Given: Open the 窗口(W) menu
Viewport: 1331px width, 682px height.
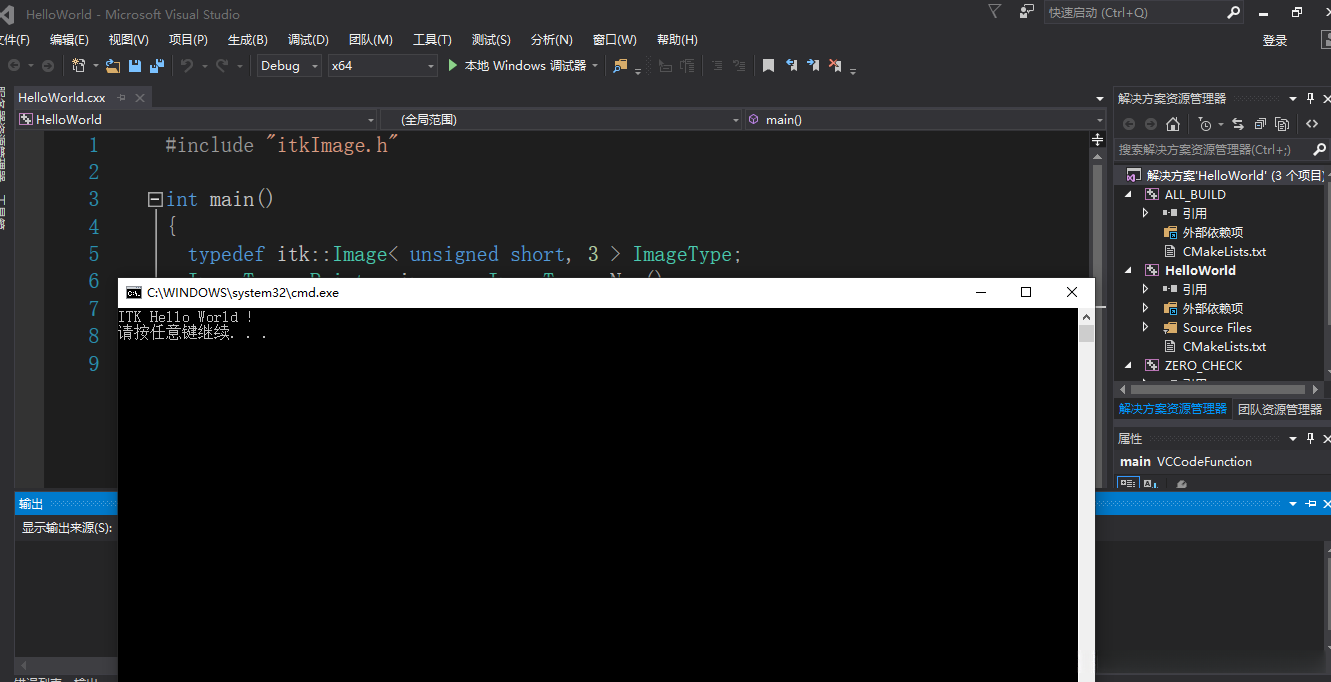Looking at the screenshot, I should (614, 40).
